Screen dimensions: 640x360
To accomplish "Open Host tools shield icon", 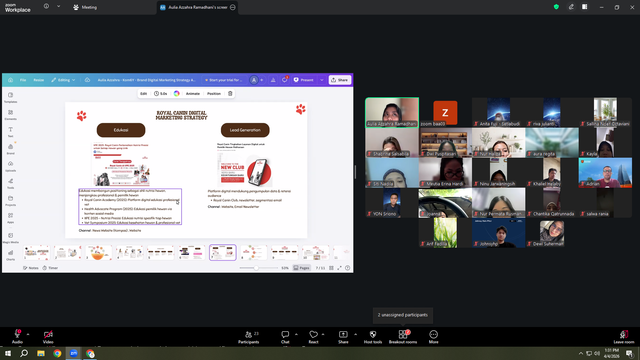I will click(373, 337).
